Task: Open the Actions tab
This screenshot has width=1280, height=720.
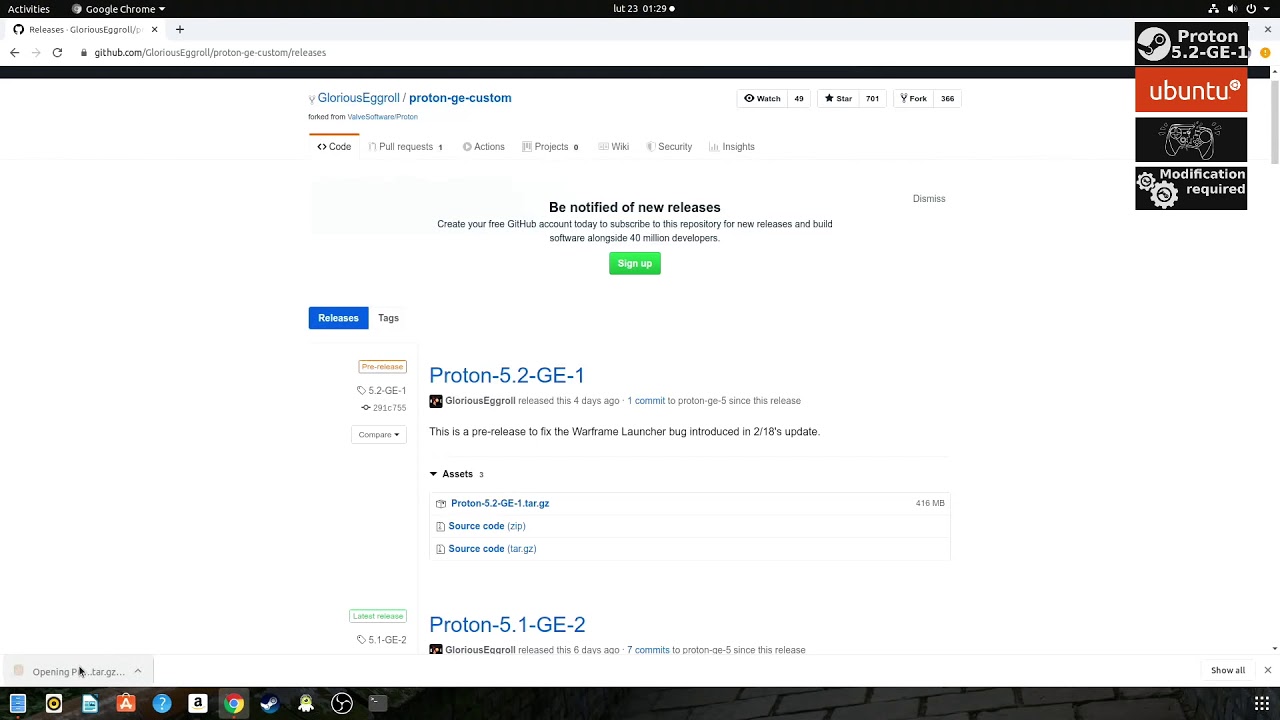Action: point(484,146)
